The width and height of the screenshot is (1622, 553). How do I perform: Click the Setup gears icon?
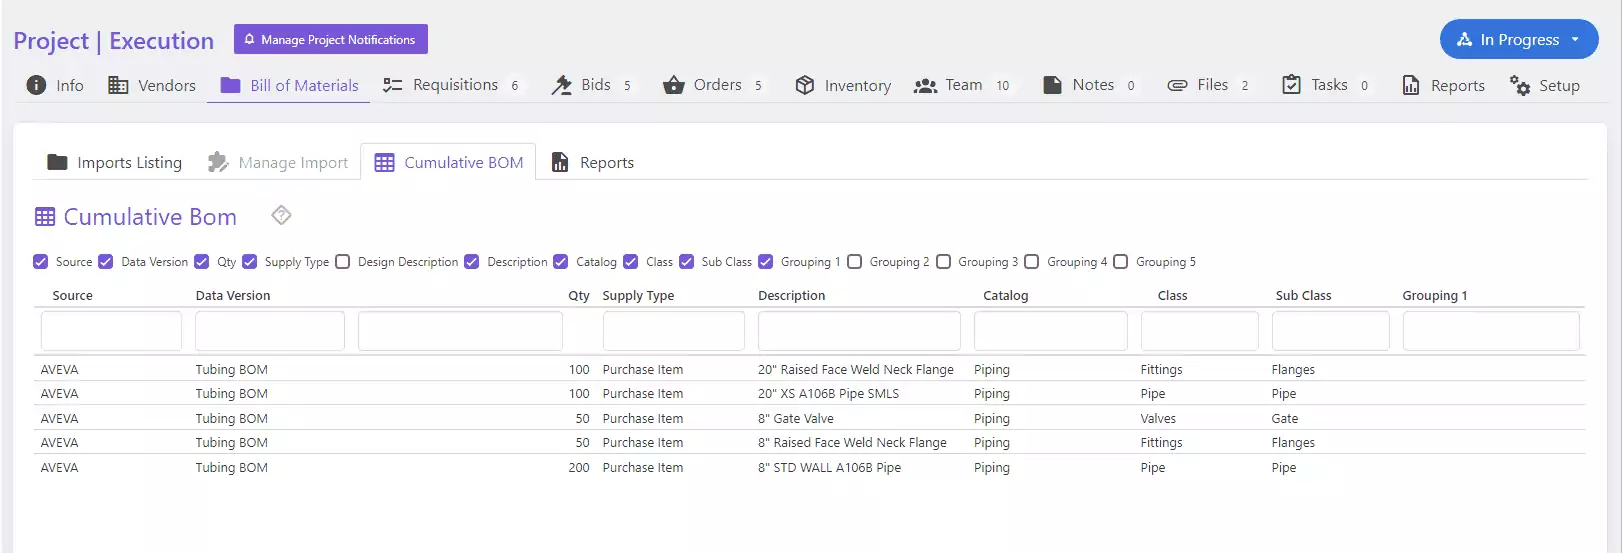(x=1520, y=85)
